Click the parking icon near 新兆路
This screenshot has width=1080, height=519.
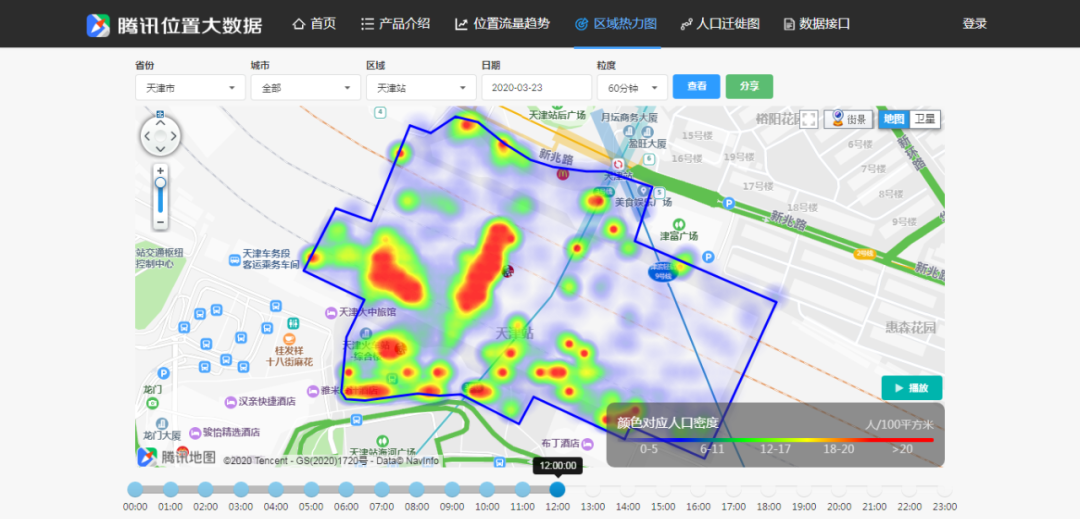[x=729, y=204]
